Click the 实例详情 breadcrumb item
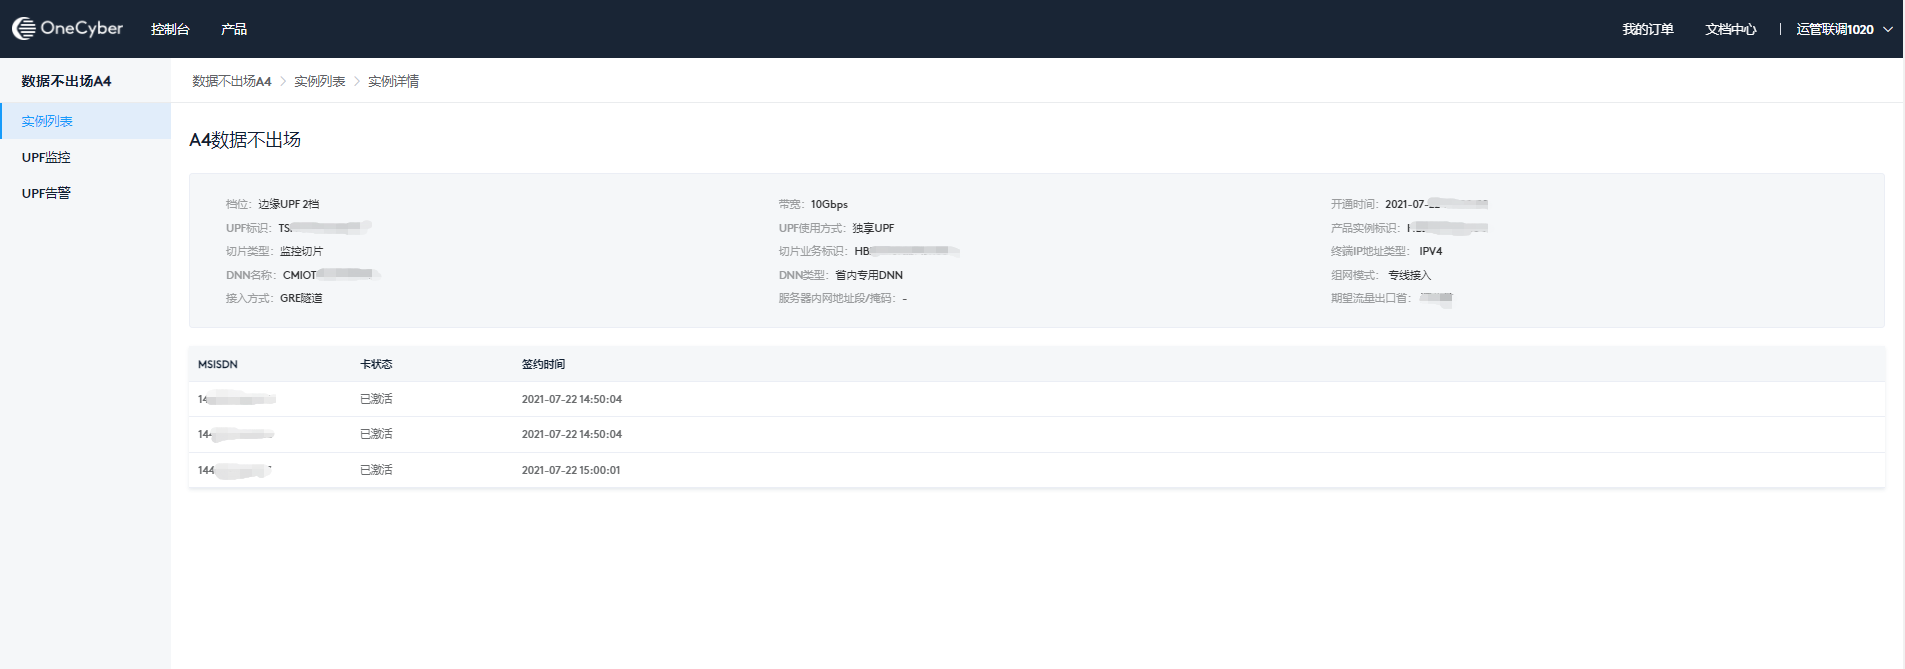1905x669 pixels. 393,81
